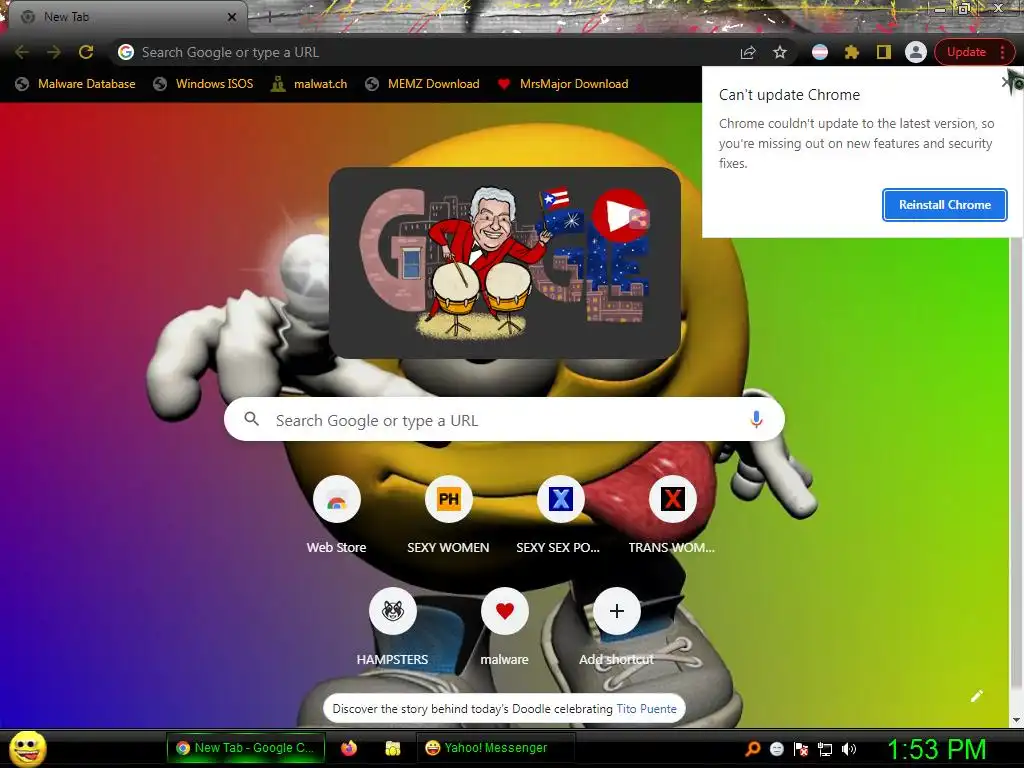Close the New Tab tab
Screen dimensions: 1024x768
[232, 17]
